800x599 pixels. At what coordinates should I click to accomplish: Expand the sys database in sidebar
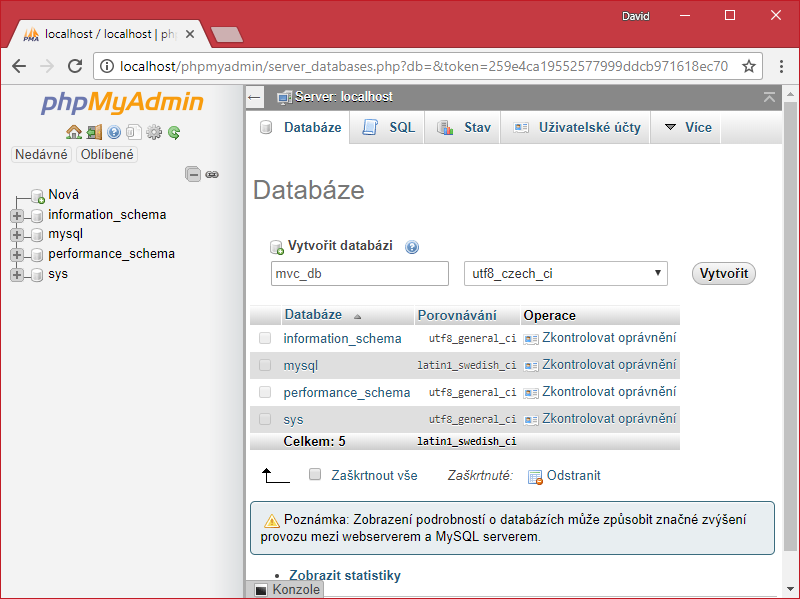(x=16, y=273)
